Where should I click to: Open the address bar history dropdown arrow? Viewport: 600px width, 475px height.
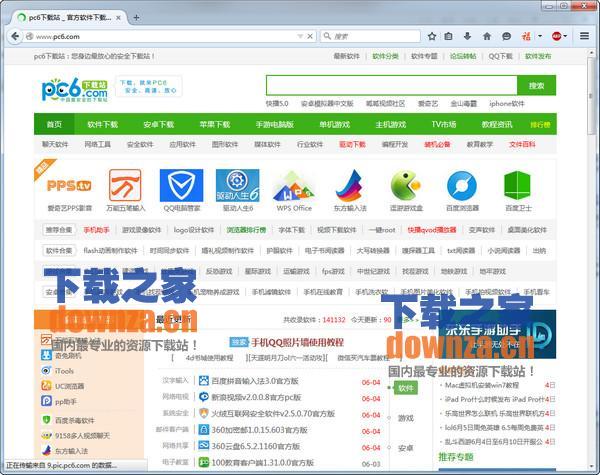[x=300, y=36]
